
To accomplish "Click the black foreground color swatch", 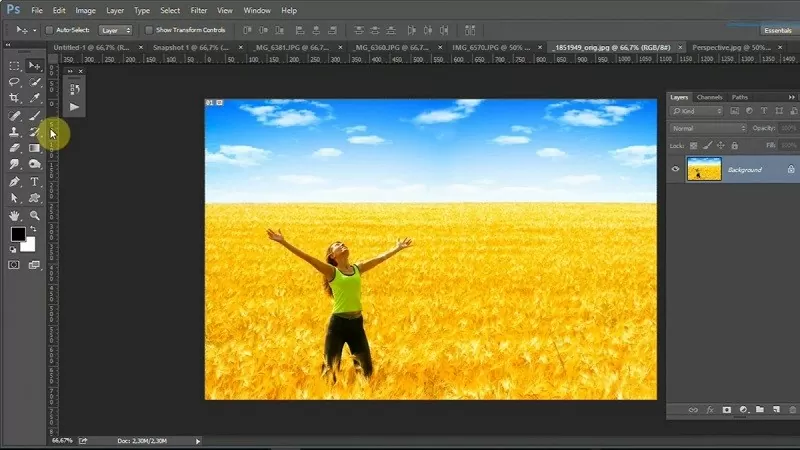I will click(18, 234).
